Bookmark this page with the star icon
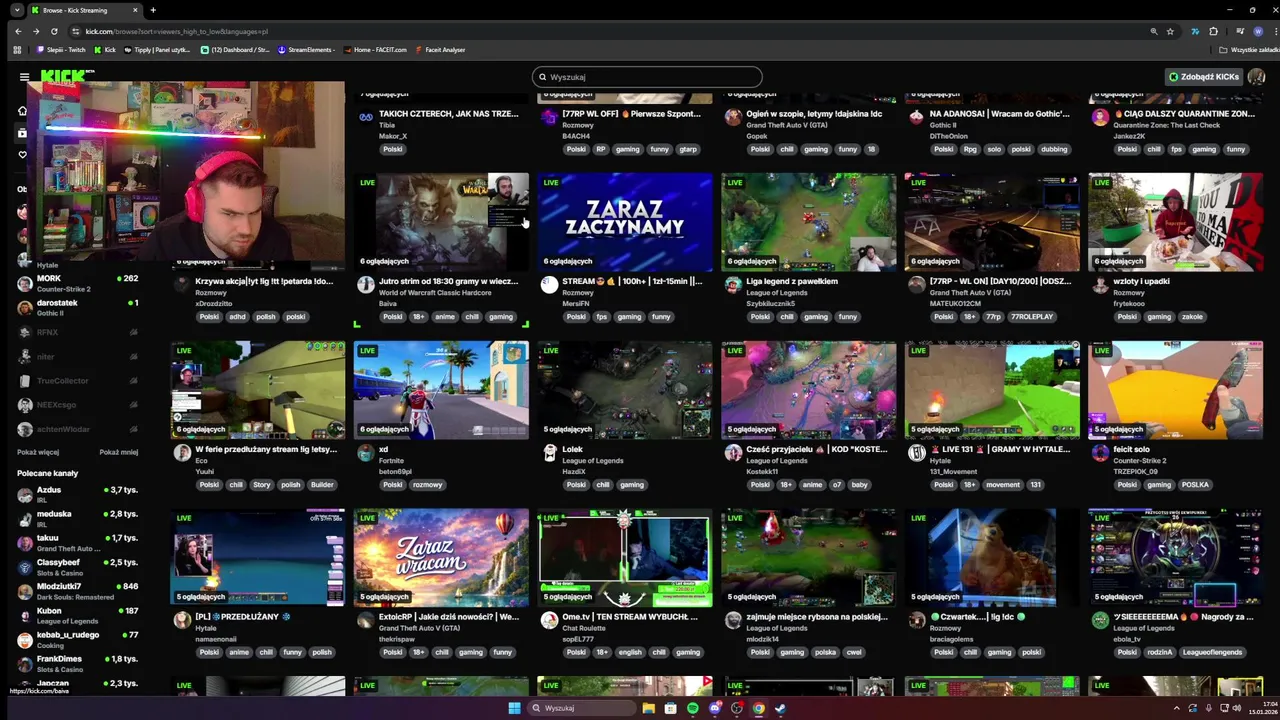 pos(1171,31)
